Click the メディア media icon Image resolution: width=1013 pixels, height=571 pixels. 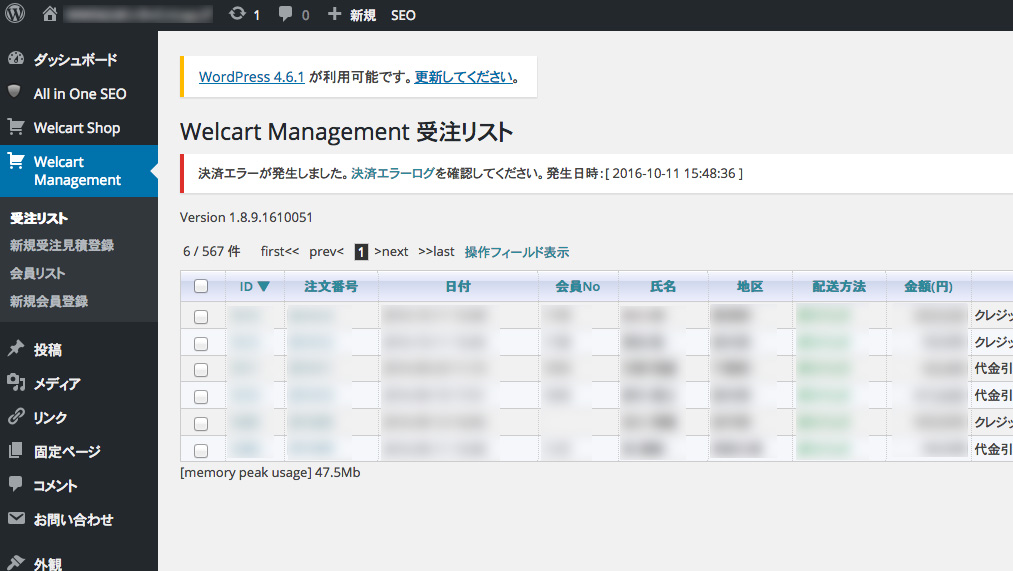[16, 382]
